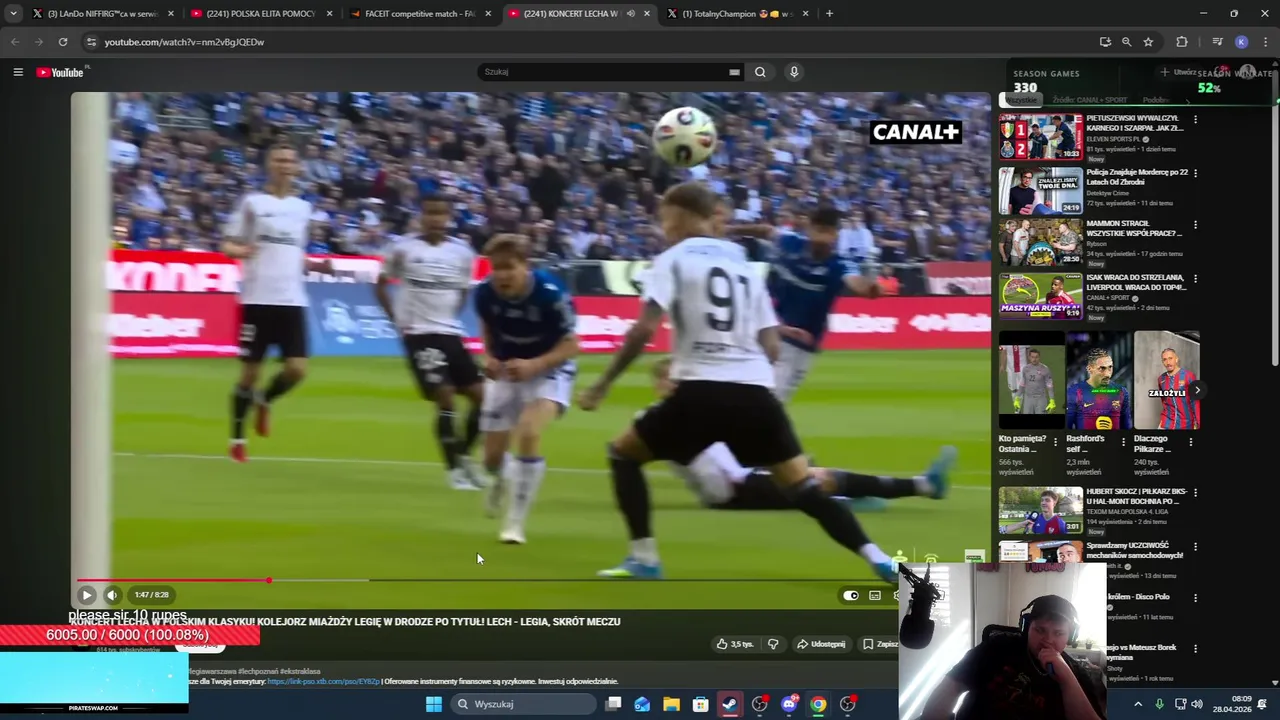Screen dimensions: 1280x720
Task: Like the video (3,5 tys.)
Action: tap(735, 644)
